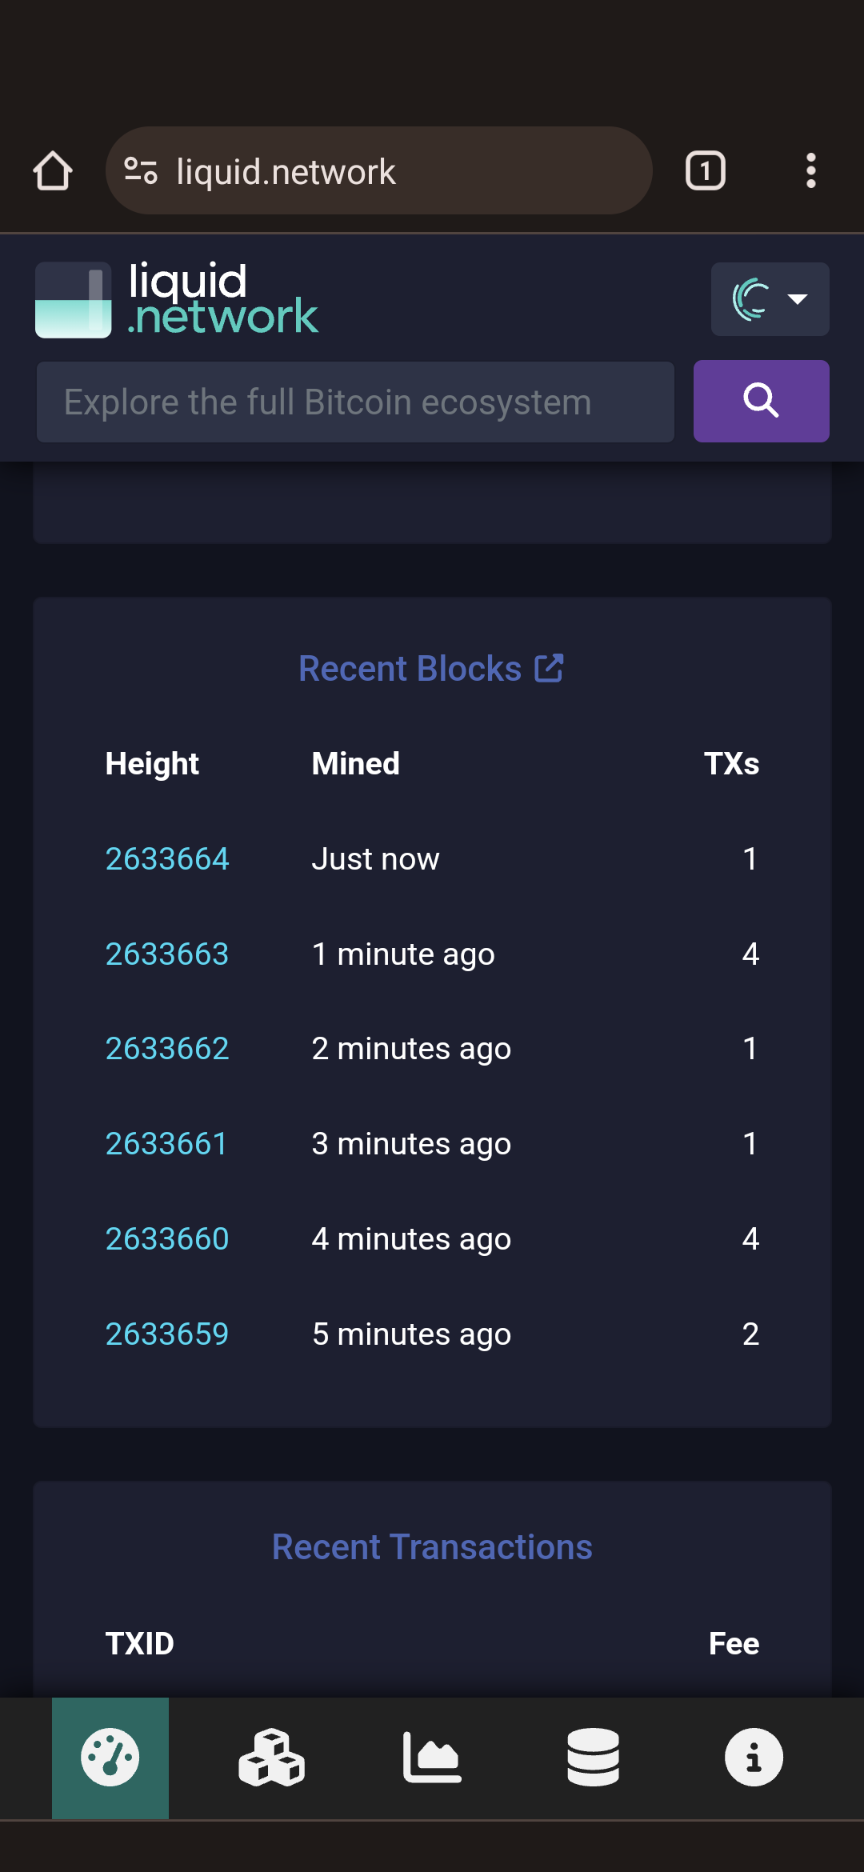Open the browser tab switcher
The image size is (864, 1872).
705,171
